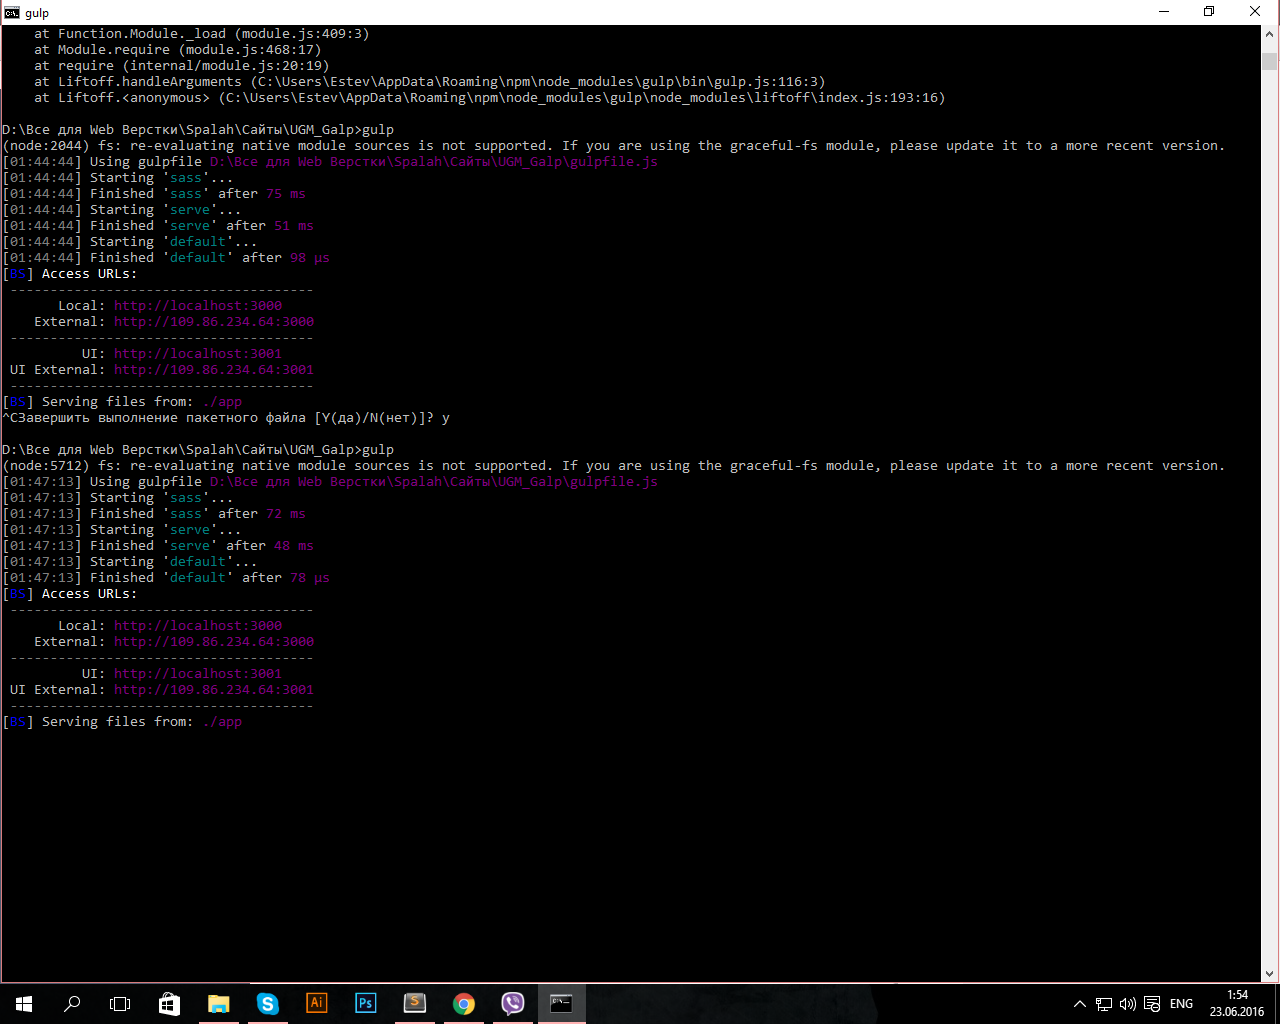Click 'Finished default after 78 μs' line
1280x1024 pixels.
[x=166, y=578]
